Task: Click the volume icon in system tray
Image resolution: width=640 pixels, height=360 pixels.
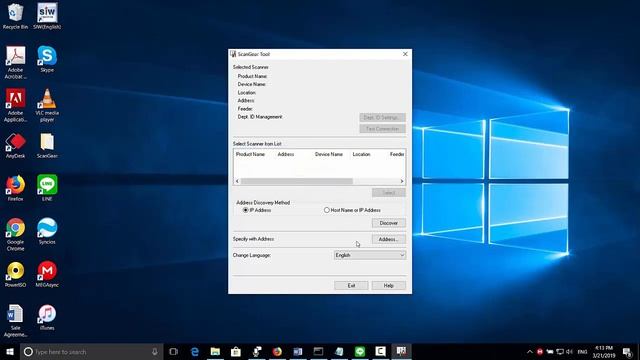Action: click(569, 351)
